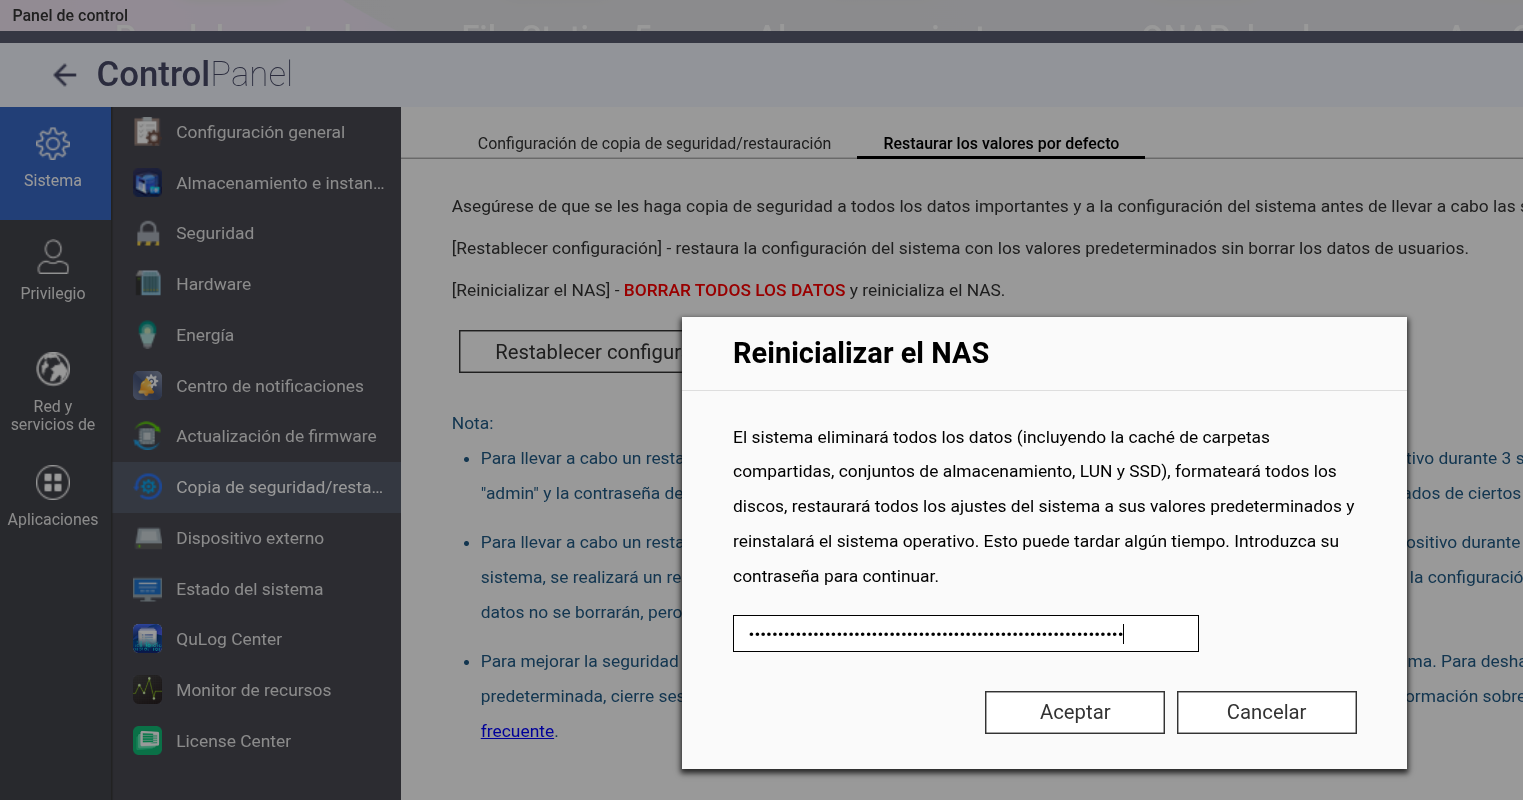This screenshot has width=1523, height=800.
Task: Switch to Configuración de copia de seguridad/restauración tab
Action: (654, 143)
